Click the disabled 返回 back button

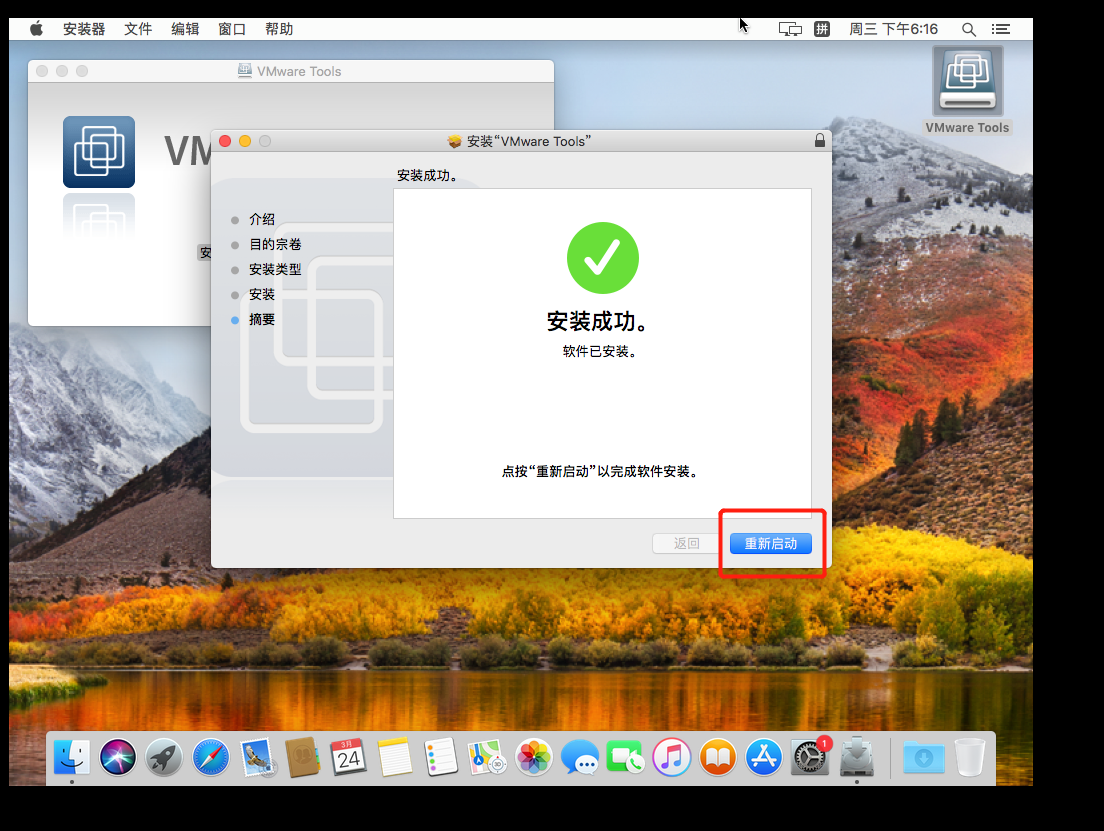point(686,544)
